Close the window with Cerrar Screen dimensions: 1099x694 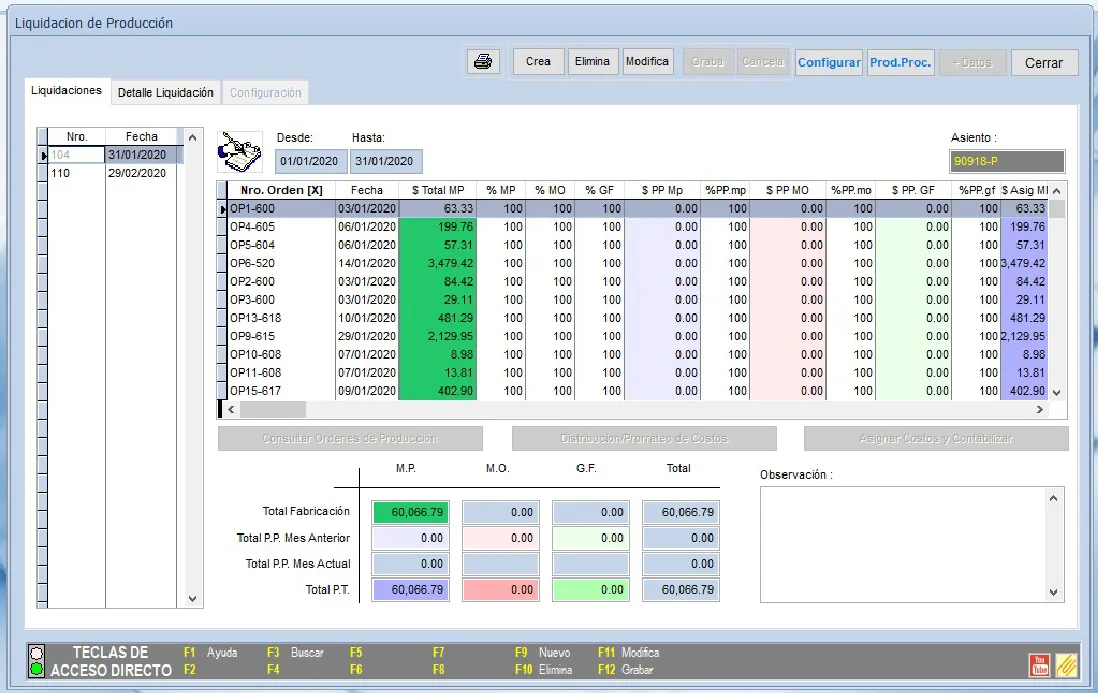pyautogui.click(x=1044, y=63)
